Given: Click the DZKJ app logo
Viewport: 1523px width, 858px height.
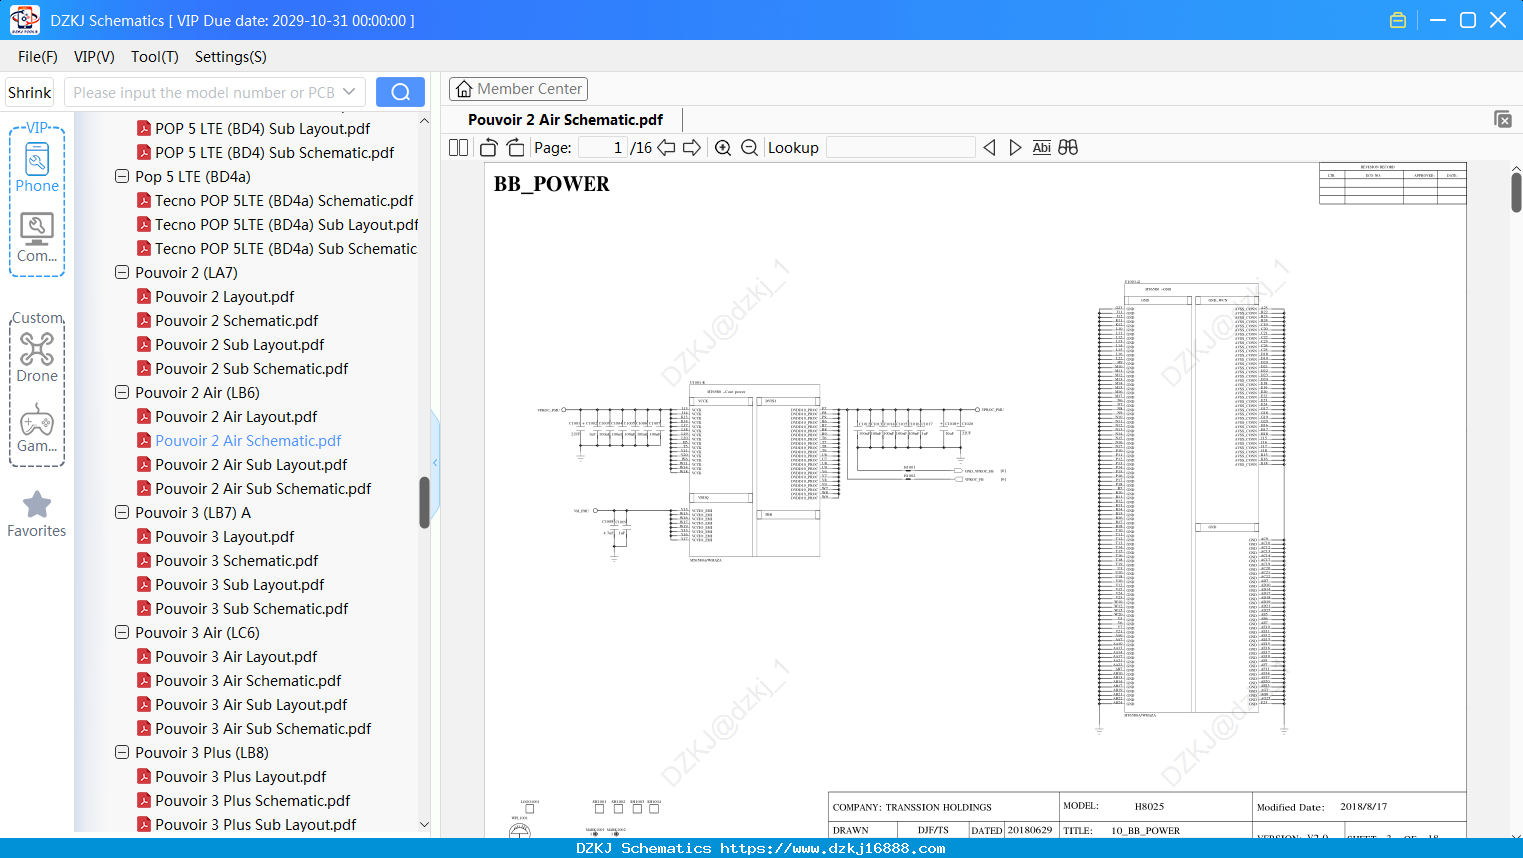Looking at the screenshot, I should coord(24,20).
